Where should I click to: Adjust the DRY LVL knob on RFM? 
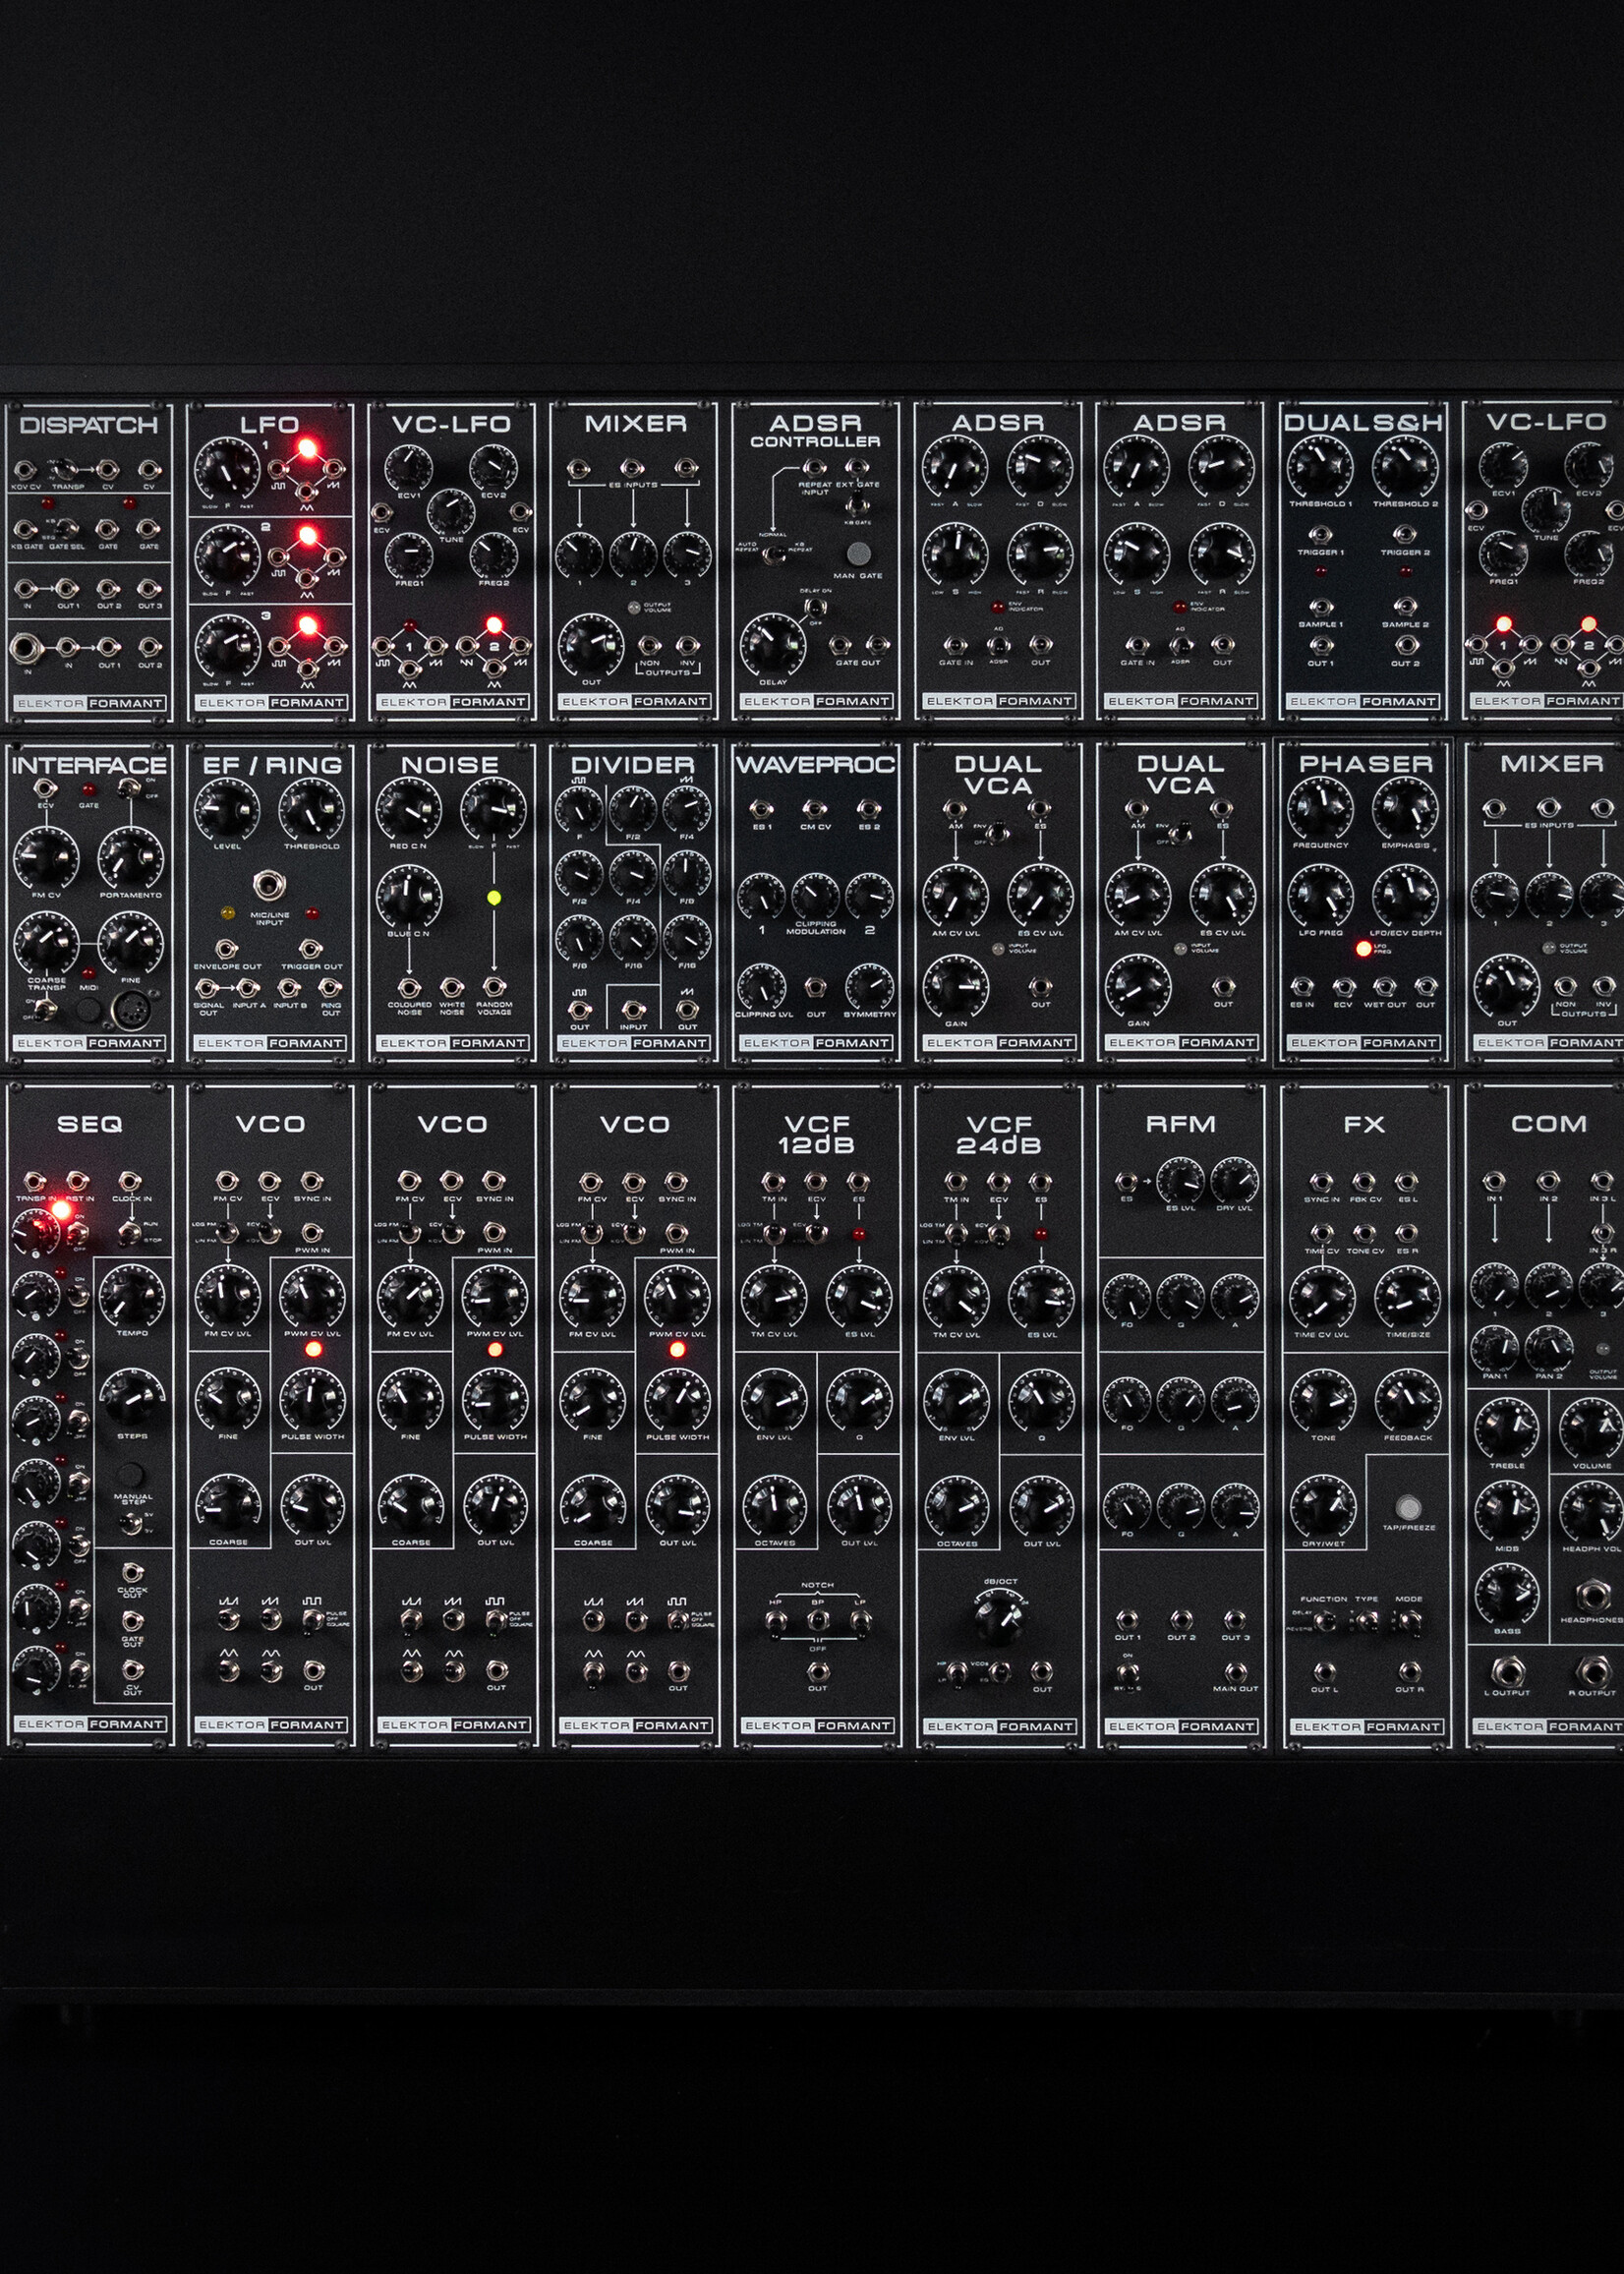point(1234,1182)
